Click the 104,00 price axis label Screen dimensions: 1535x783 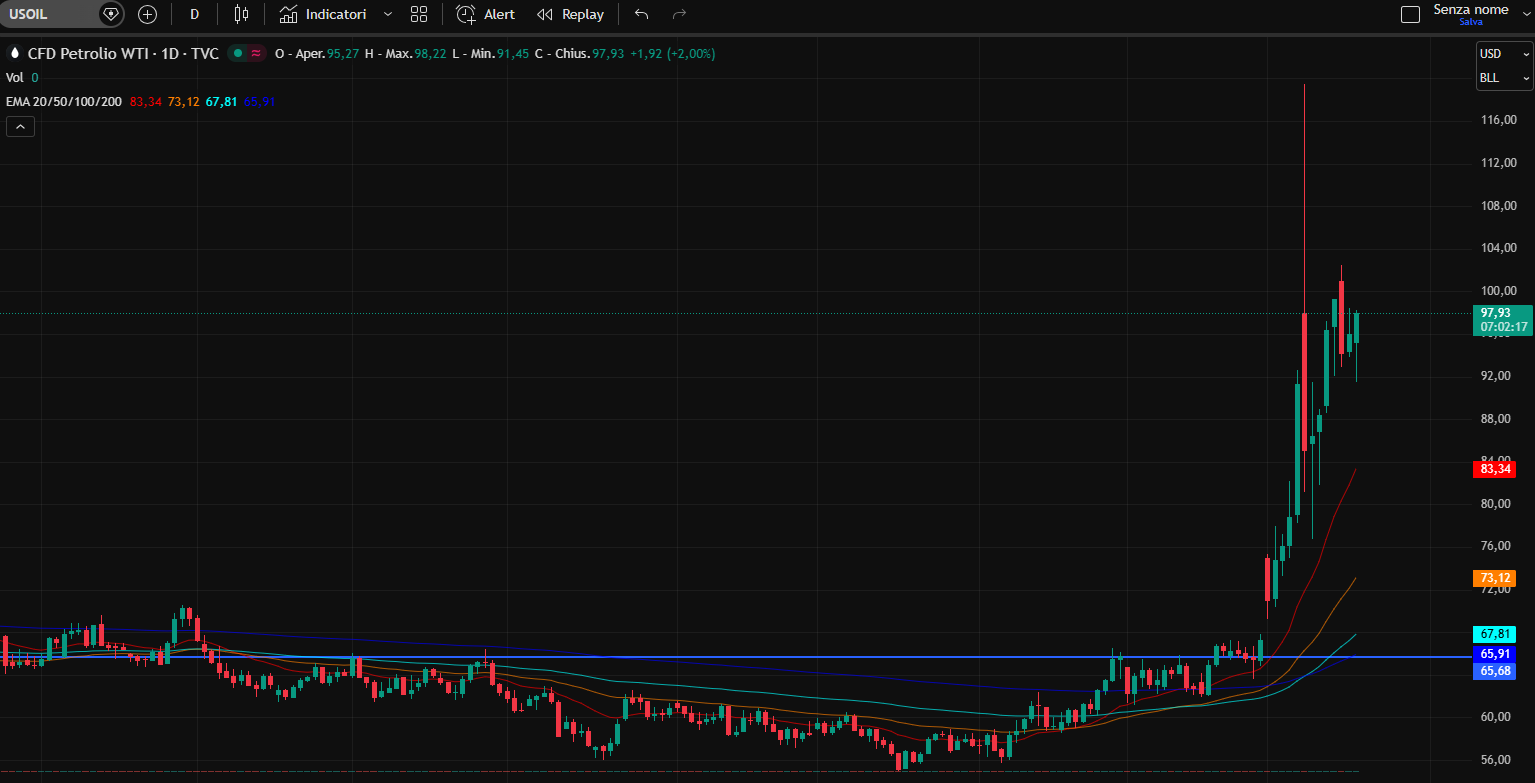tap(1498, 248)
